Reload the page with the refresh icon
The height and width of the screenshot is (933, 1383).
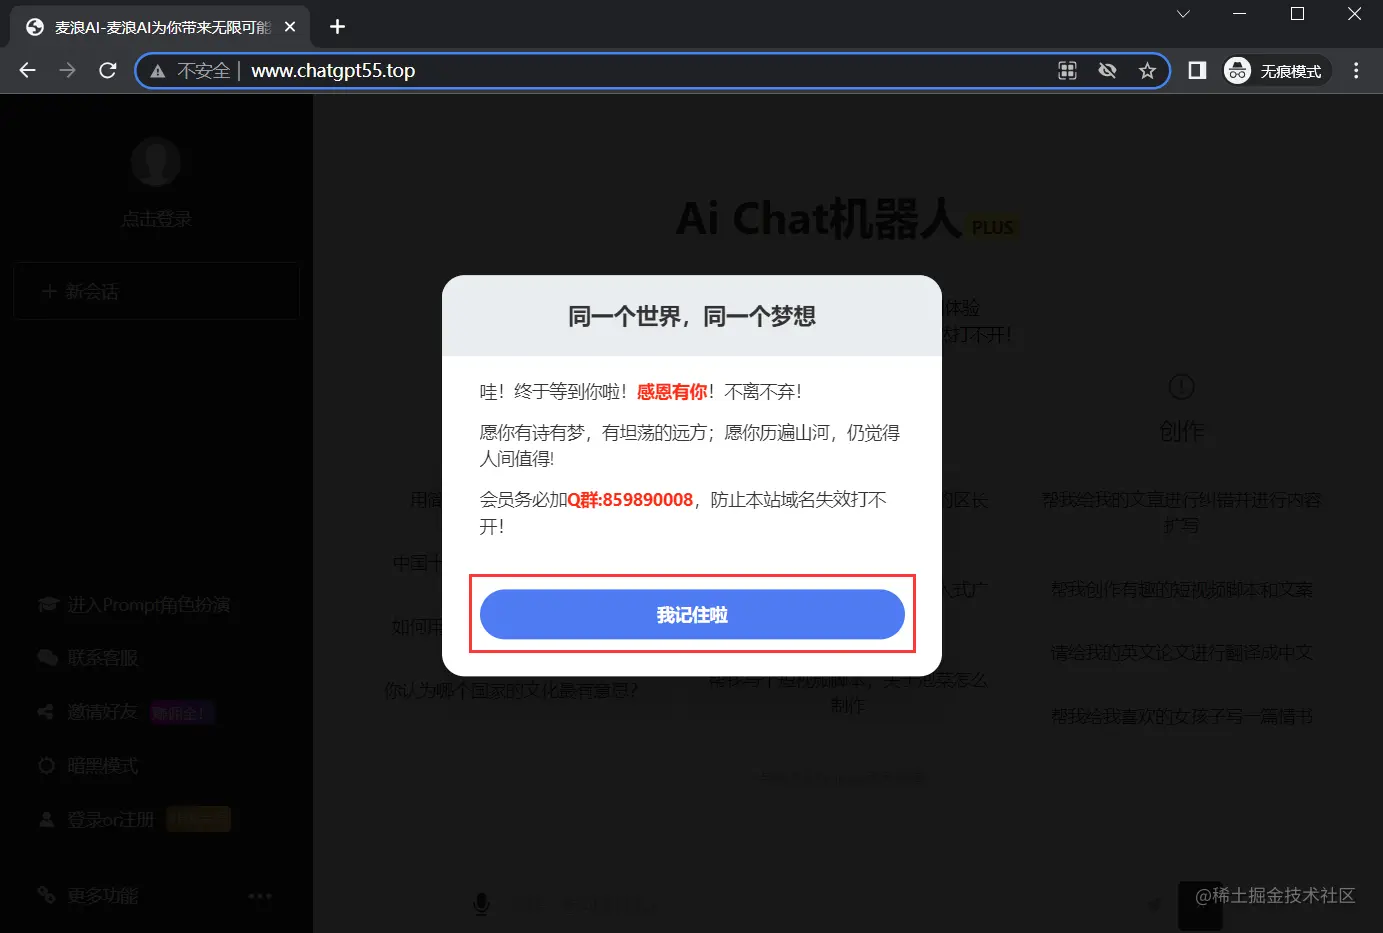(x=108, y=70)
